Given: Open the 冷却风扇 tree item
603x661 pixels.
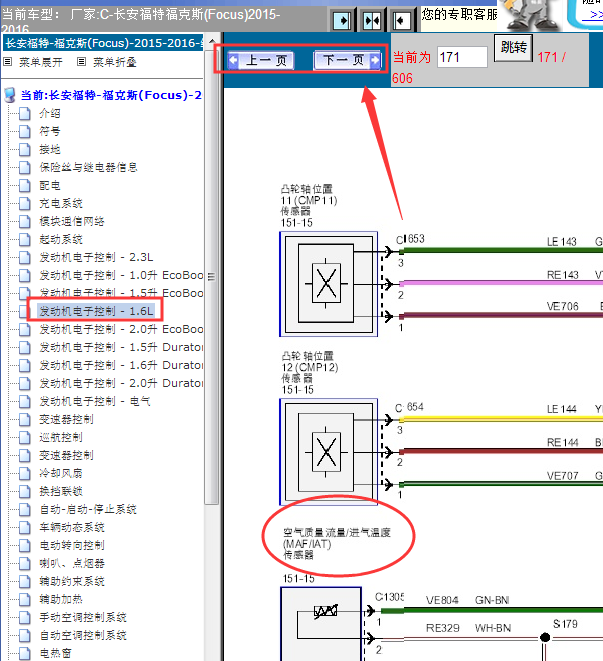Looking at the screenshot, I should coord(61,473).
